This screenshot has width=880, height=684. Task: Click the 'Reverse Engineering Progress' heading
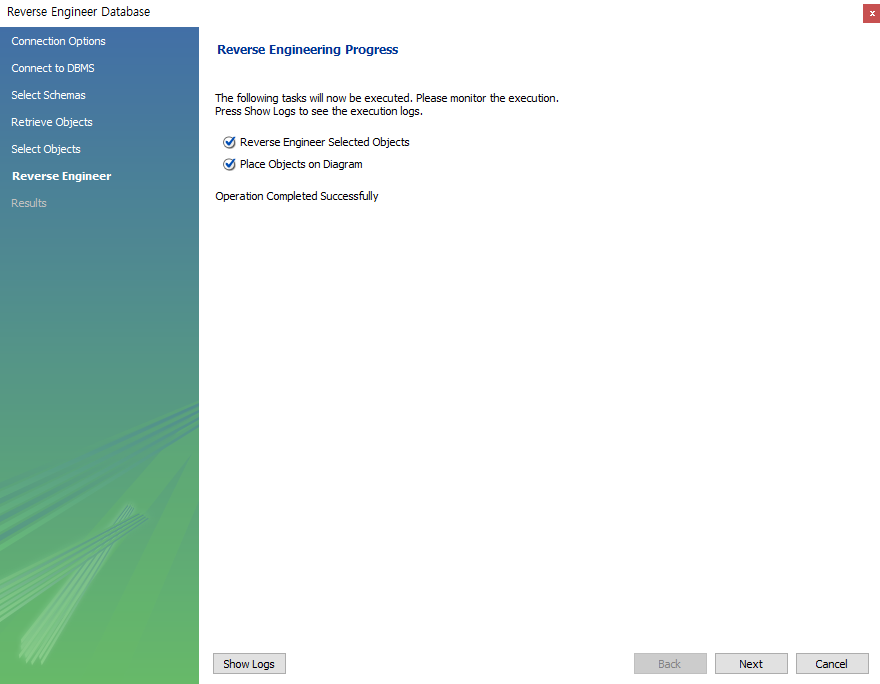pyautogui.click(x=308, y=49)
